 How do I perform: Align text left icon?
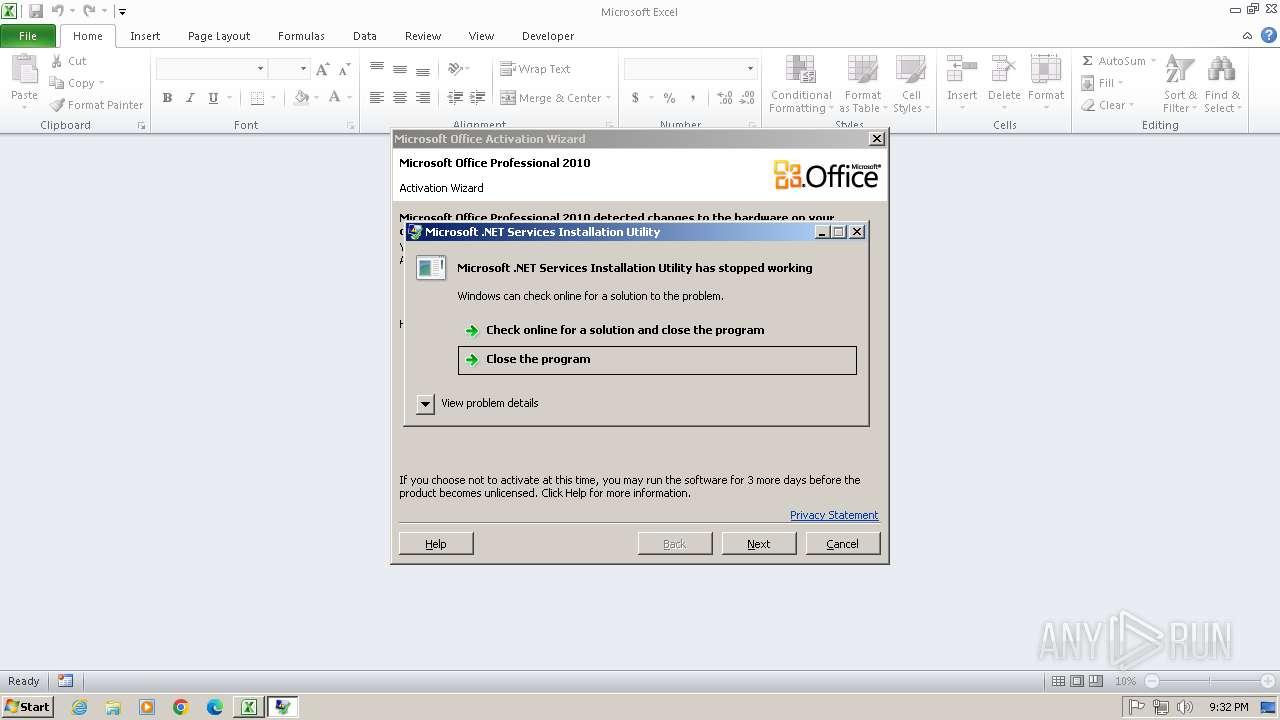coord(377,98)
